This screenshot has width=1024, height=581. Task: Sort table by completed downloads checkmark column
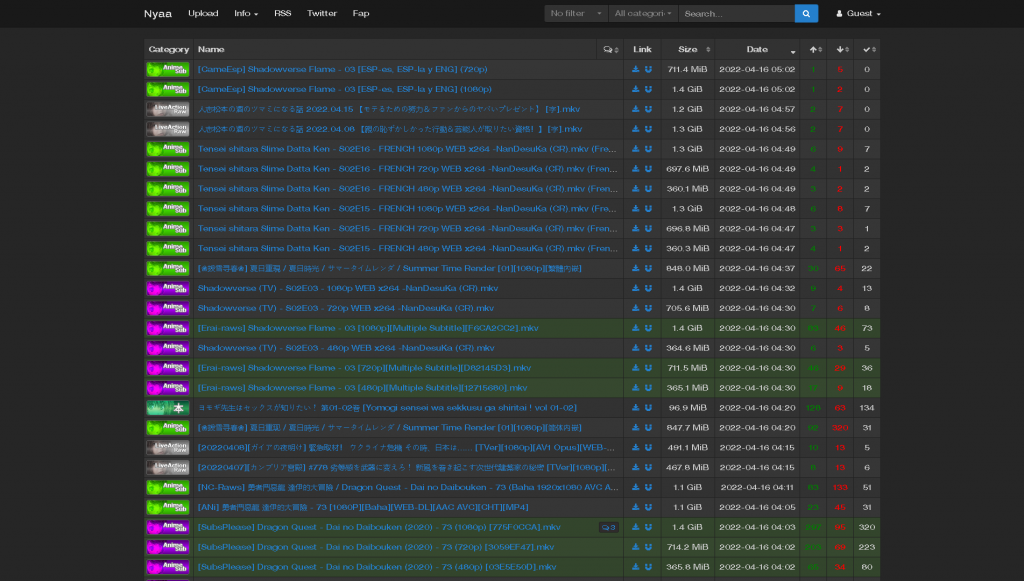[867, 49]
